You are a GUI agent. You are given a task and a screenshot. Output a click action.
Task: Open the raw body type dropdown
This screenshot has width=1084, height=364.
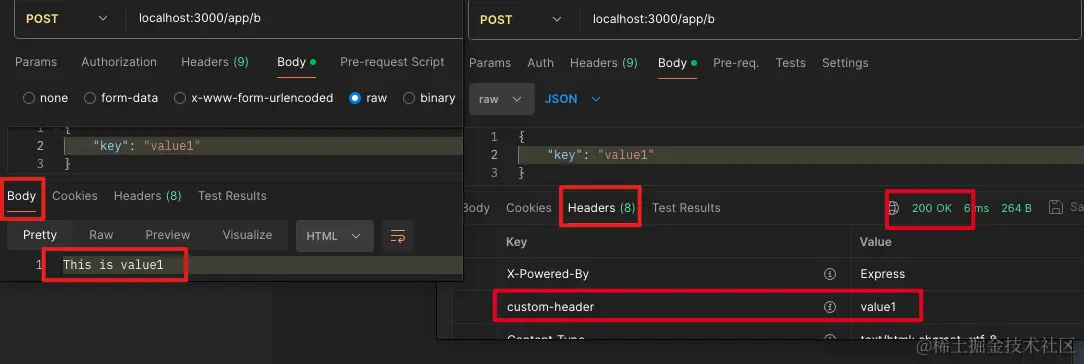(501, 99)
